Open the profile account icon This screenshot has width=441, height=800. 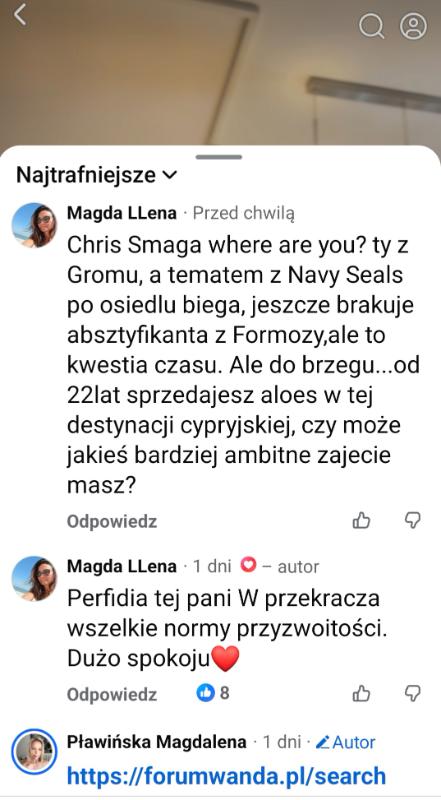pos(413,26)
